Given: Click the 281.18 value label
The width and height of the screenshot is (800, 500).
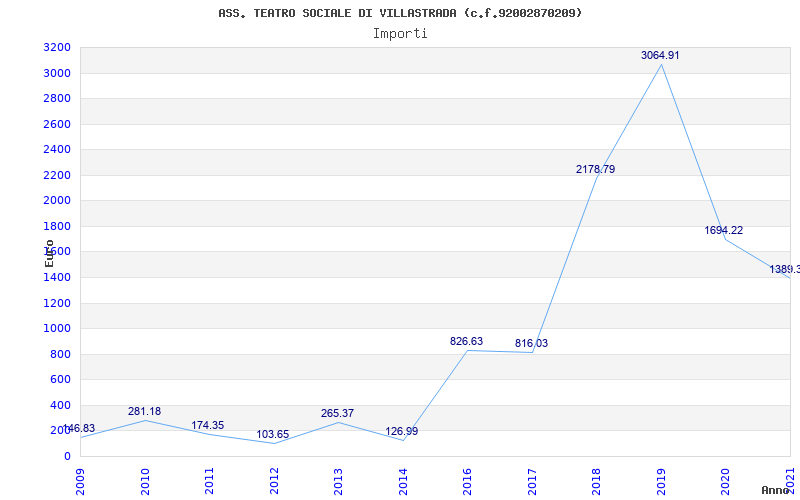Looking at the screenshot, I should (144, 411).
